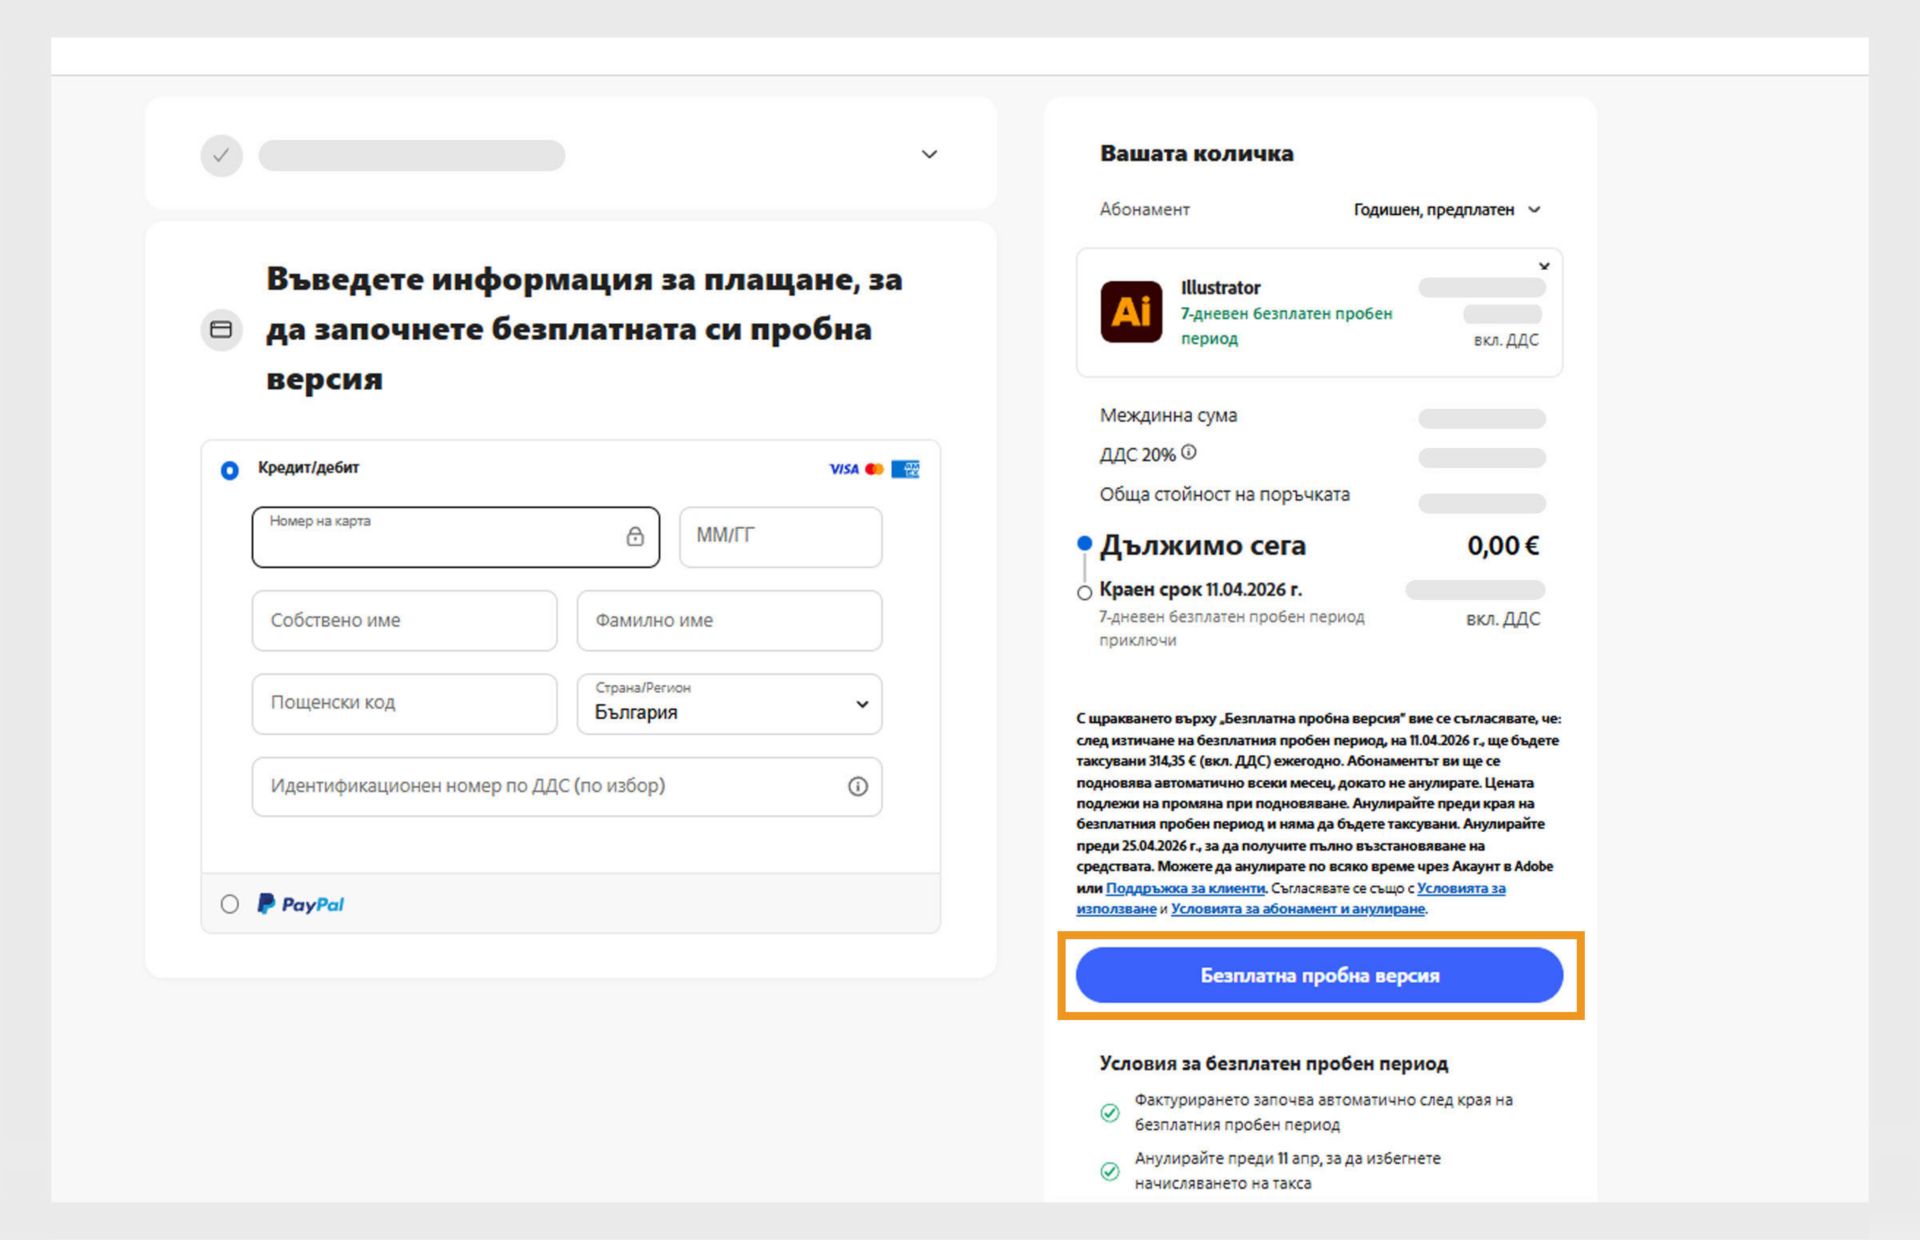This screenshot has width=1920, height=1240.
Task: Select the PayPal payment radio button
Action: 230,904
